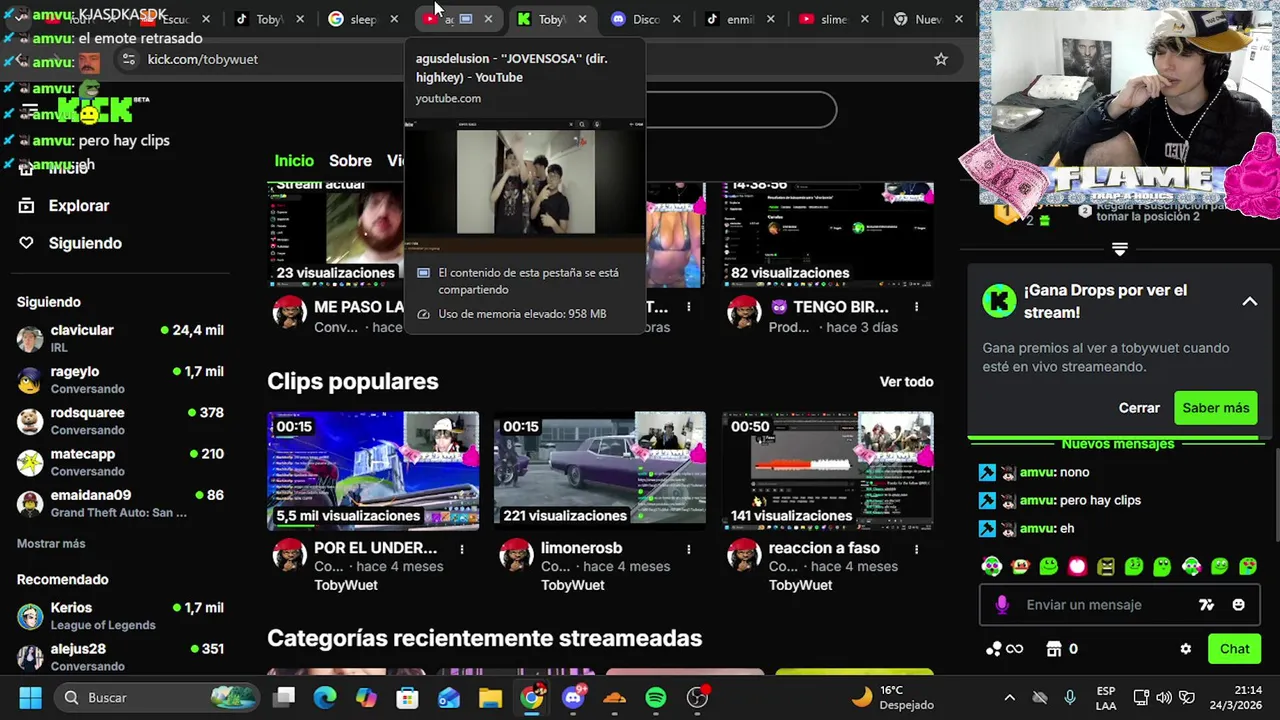The width and height of the screenshot is (1280, 720).
Task: Open emaidana09 channel in sidebar
Action: coord(120,503)
